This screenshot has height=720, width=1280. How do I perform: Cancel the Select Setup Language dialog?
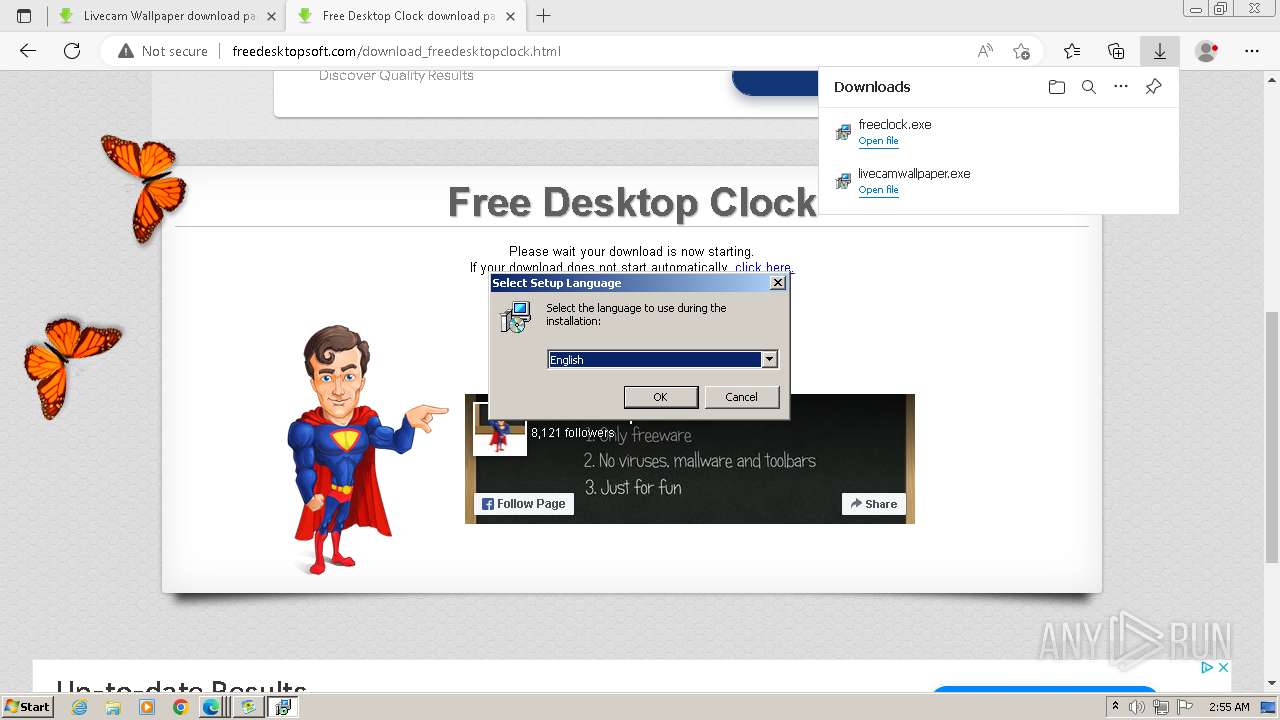tap(741, 397)
